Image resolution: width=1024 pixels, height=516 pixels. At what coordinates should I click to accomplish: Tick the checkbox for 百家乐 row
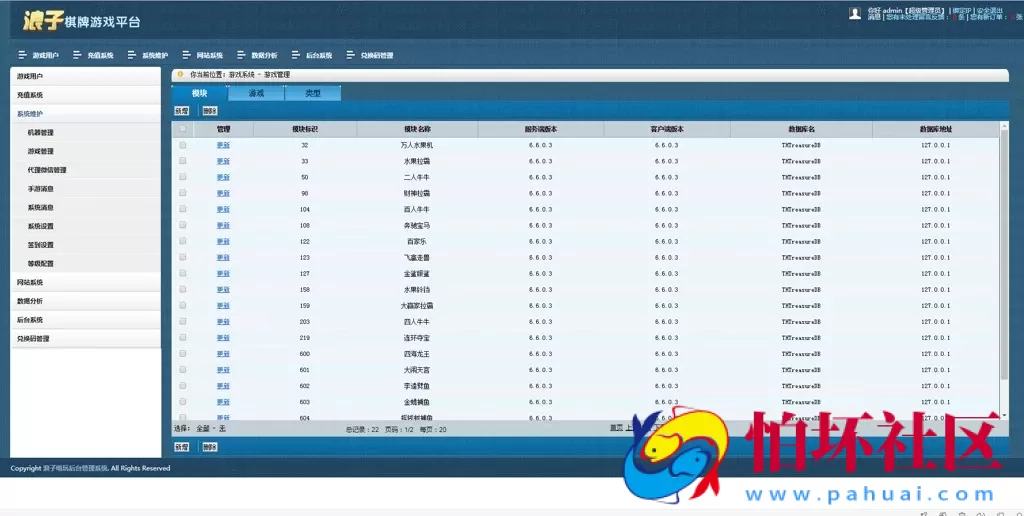pos(182,241)
